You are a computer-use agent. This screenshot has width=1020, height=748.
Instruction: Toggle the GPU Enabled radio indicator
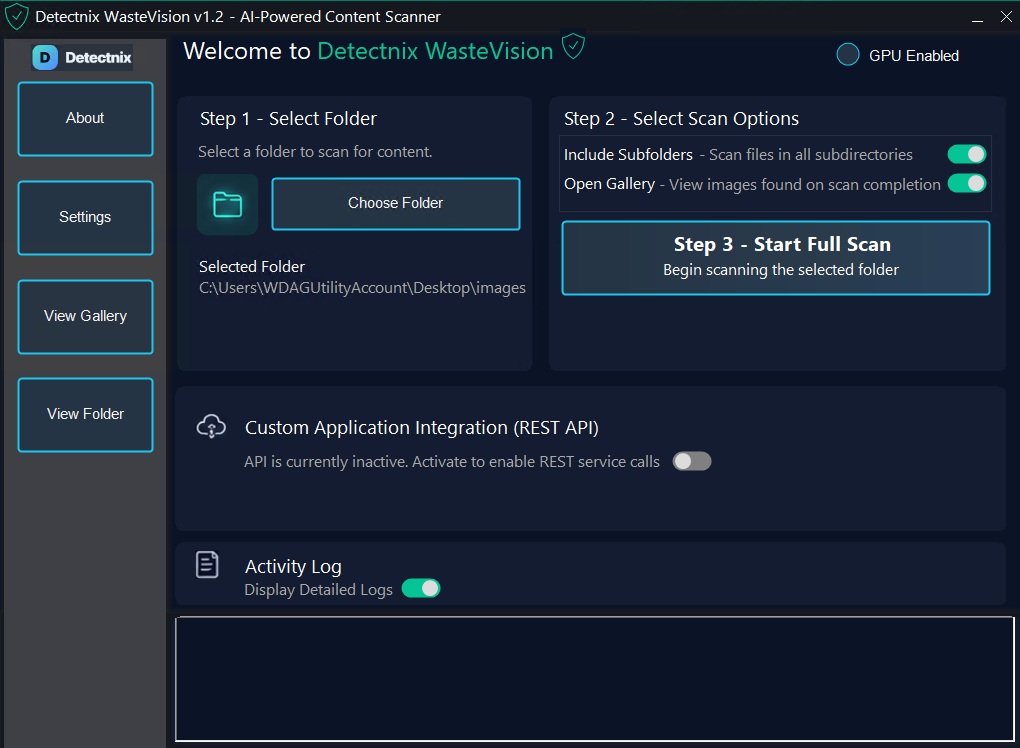tap(848, 55)
